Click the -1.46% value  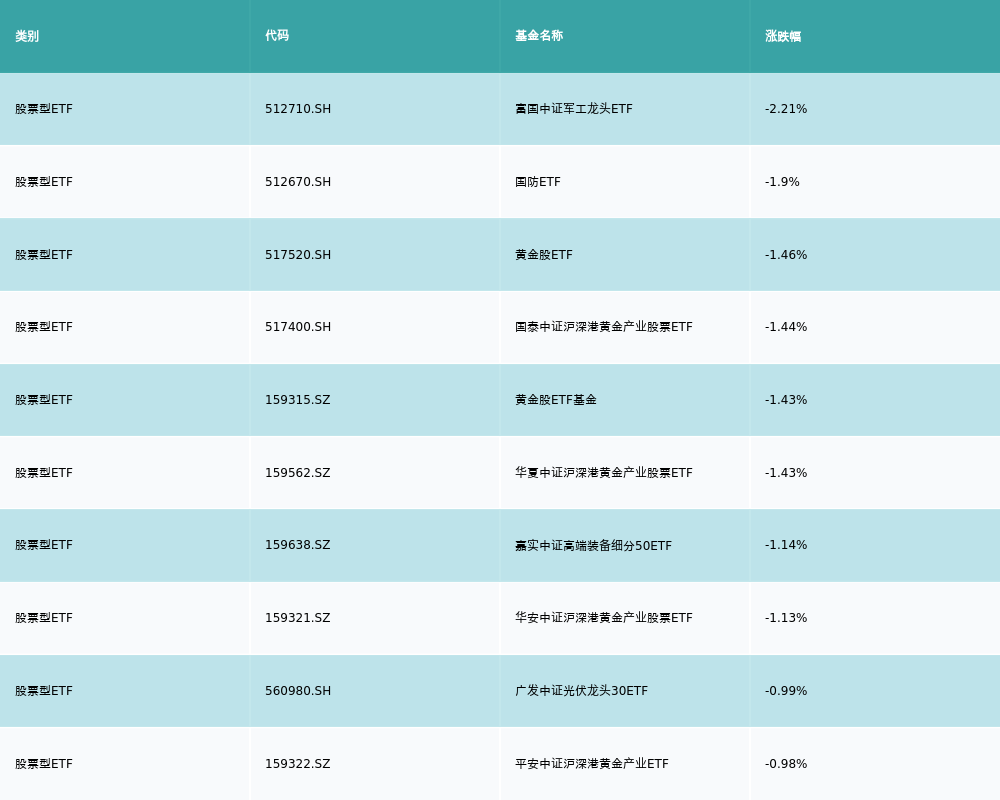(x=786, y=255)
